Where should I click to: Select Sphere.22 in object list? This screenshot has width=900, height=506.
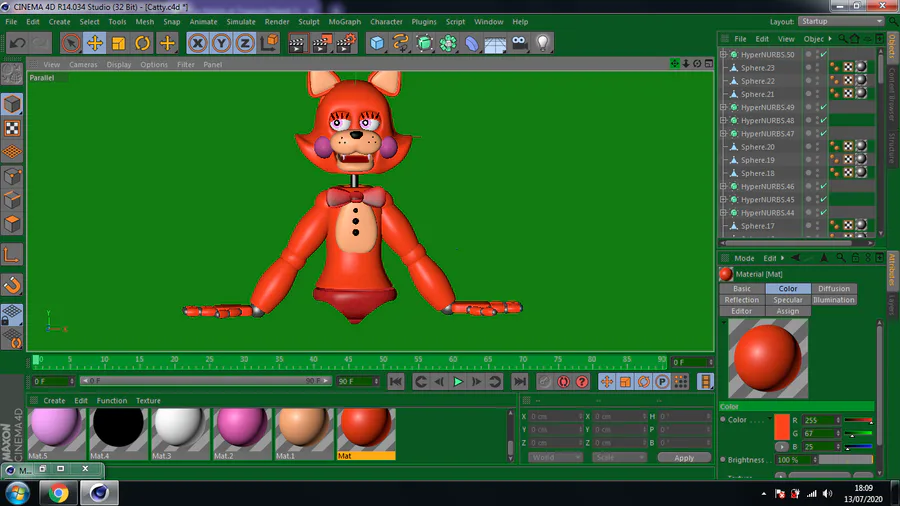[757, 81]
